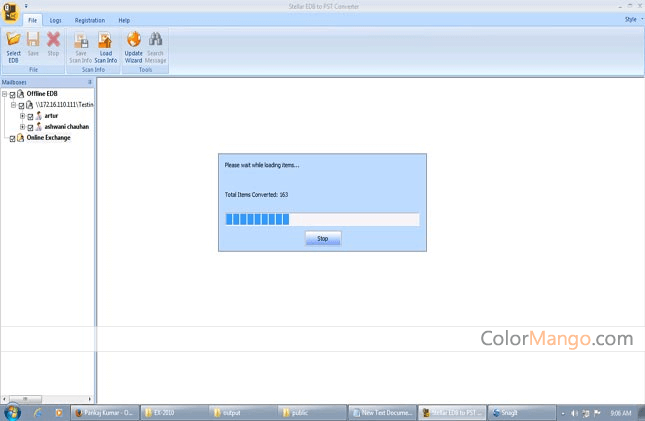Open EX-2010 folder in taskbar
Viewport: 645px width, 421px height.
[x=174, y=413]
